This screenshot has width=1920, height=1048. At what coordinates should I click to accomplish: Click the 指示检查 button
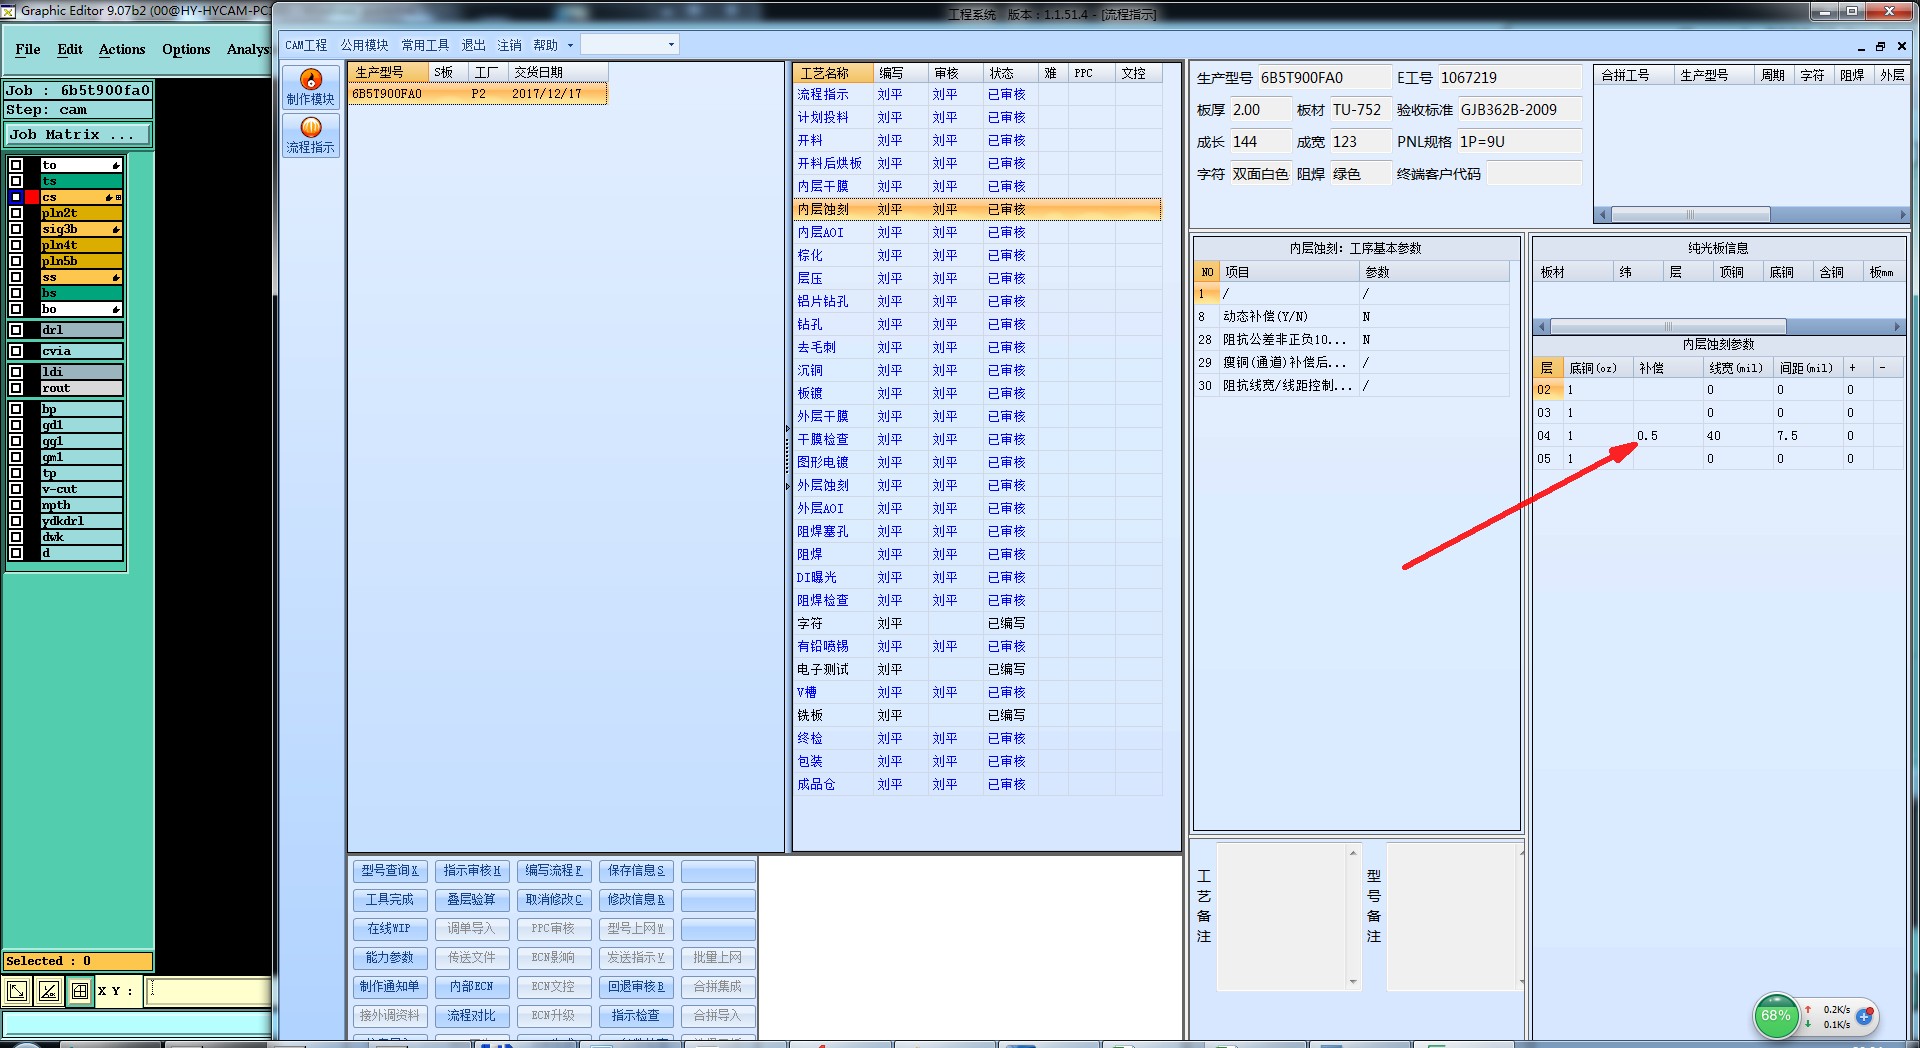(x=636, y=1016)
